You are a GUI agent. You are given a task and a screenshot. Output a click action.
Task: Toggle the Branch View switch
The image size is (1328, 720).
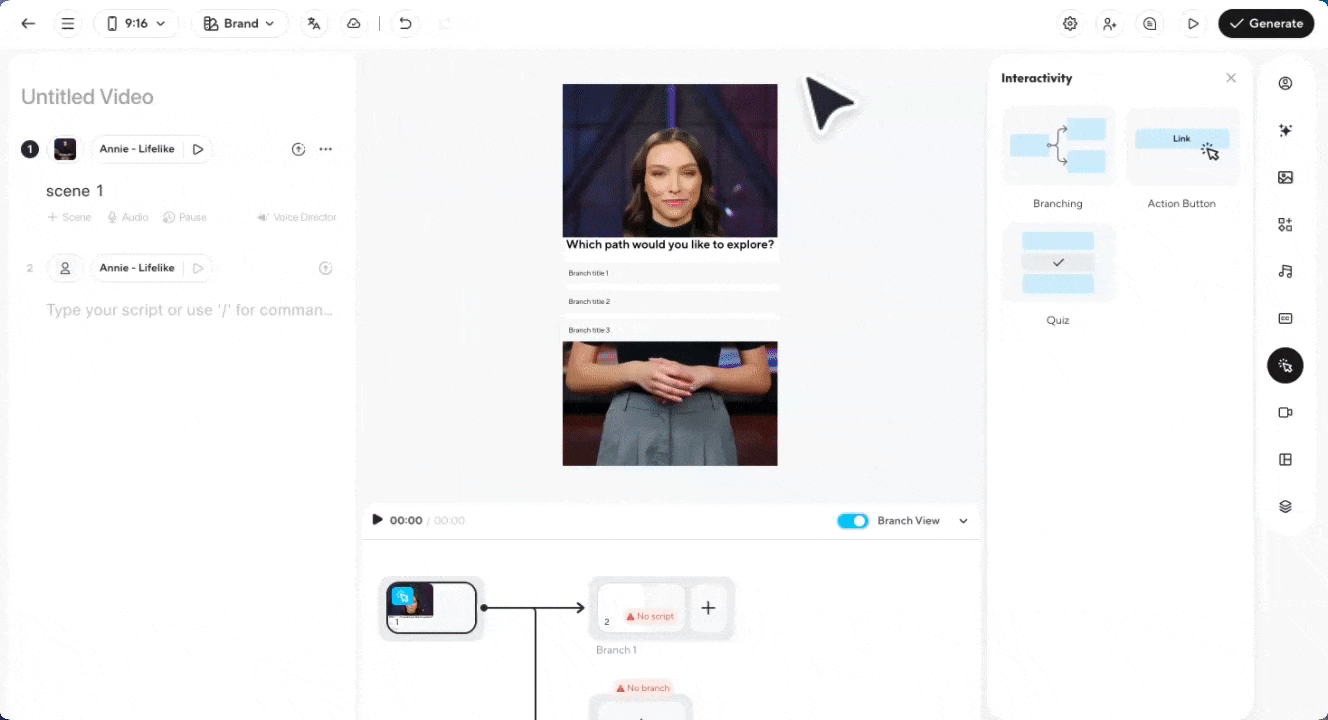(x=852, y=521)
